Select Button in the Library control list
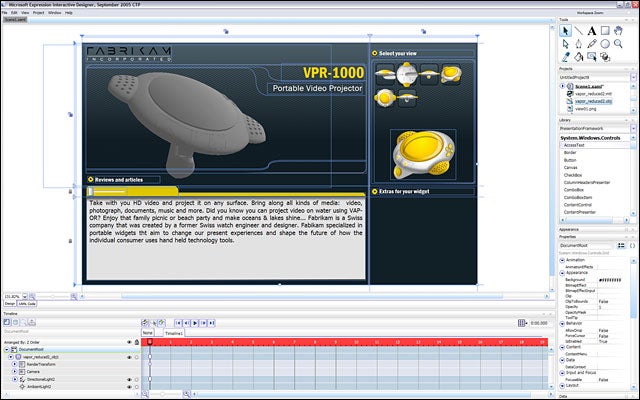 (x=570, y=160)
